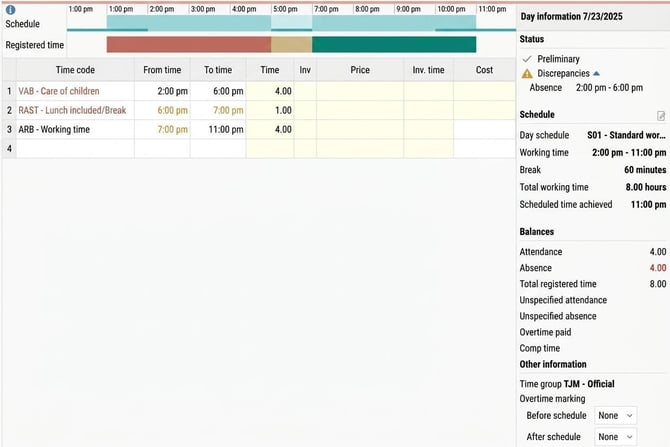Screen dimensions: 670x447
Task: Click the light teal schedule break segment
Action: [x=291, y=22]
